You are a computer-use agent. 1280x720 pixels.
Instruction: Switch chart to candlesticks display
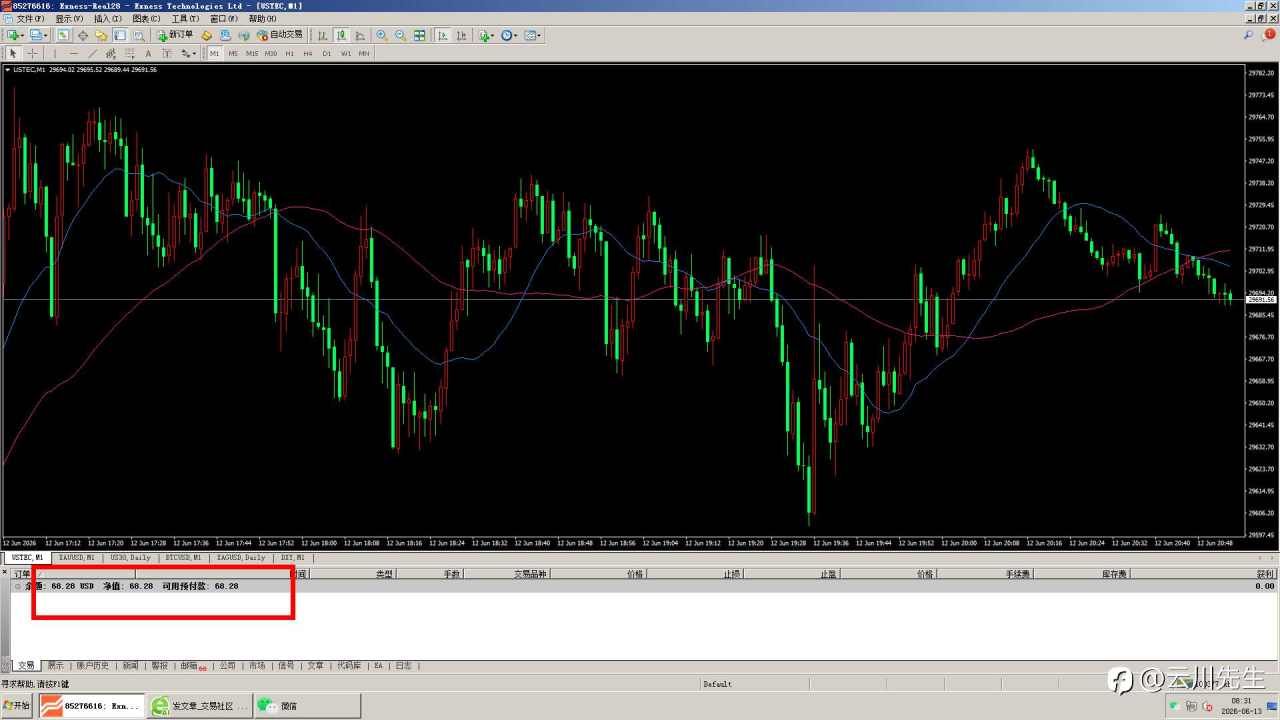(x=341, y=35)
